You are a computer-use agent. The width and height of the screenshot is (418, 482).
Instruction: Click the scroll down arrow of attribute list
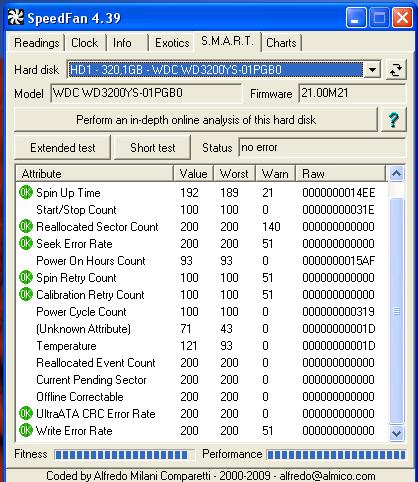[396, 433]
